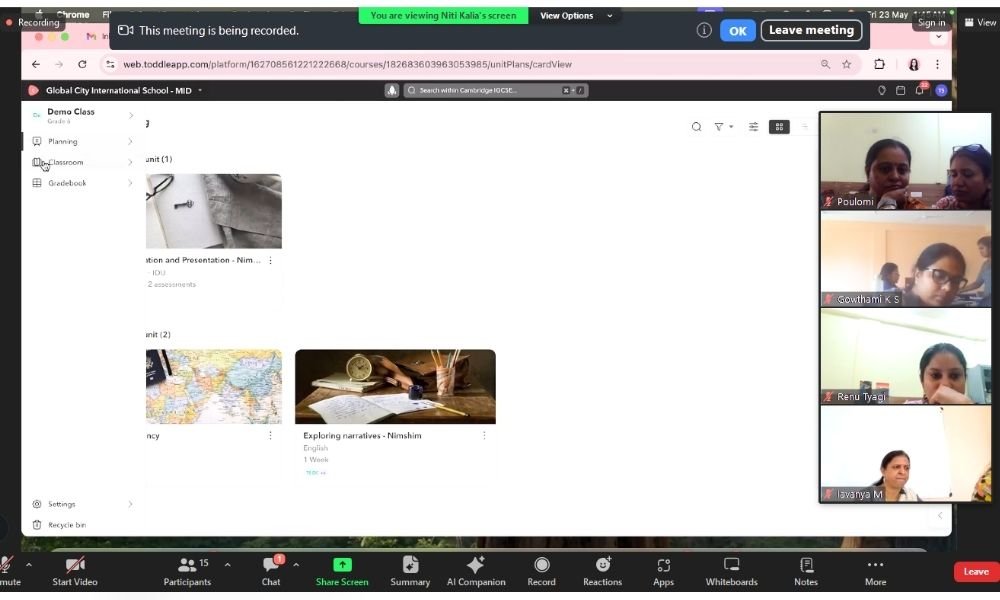Open options menu for Exploring narratives card
1000x600 pixels.
(x=484, y=435)
